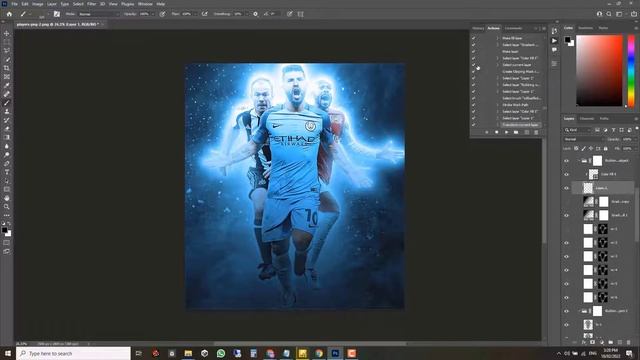The width and height of the screenshot is (640, 360).
Task: Select the Eraser tool
Action: [x=7, y=129]
